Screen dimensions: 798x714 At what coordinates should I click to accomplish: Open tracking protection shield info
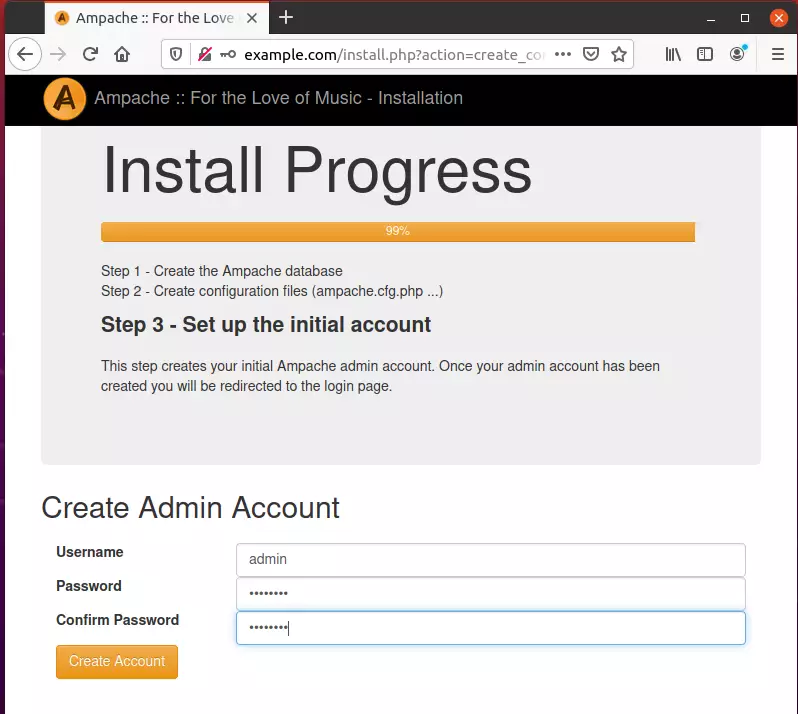point(176,54)
